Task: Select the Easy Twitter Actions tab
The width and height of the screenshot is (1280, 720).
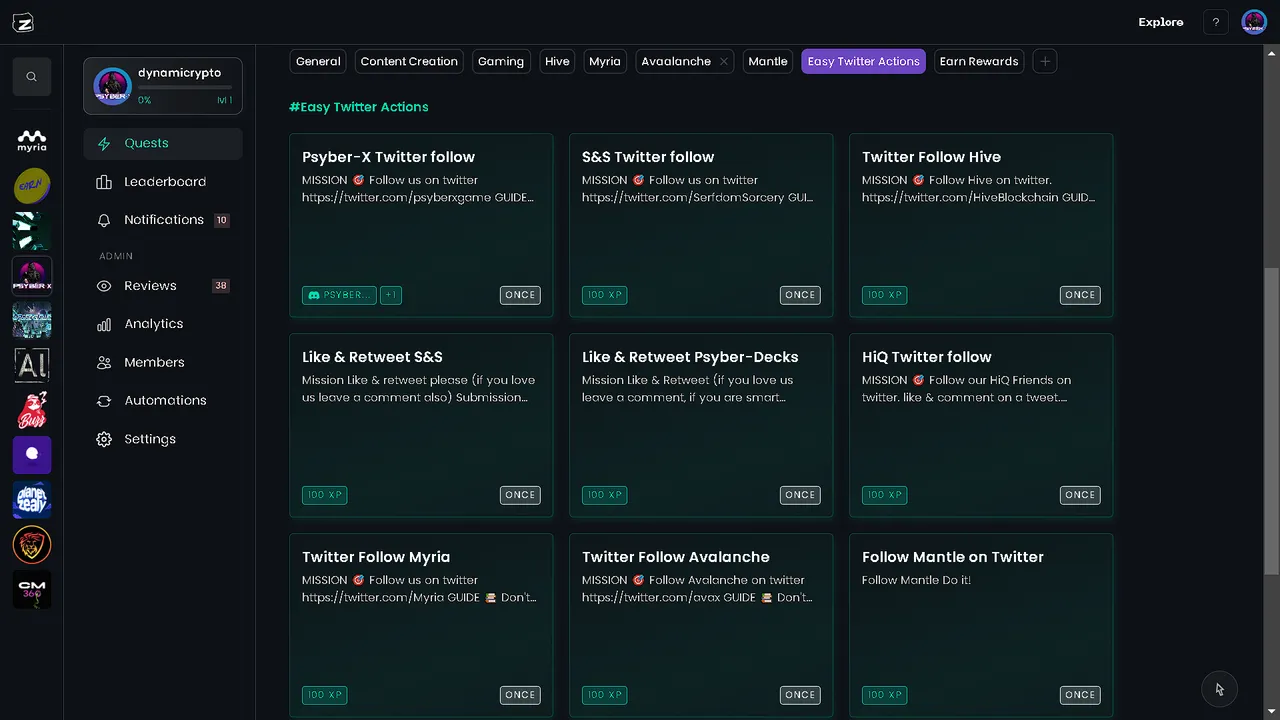Action: tap(864, 61)
